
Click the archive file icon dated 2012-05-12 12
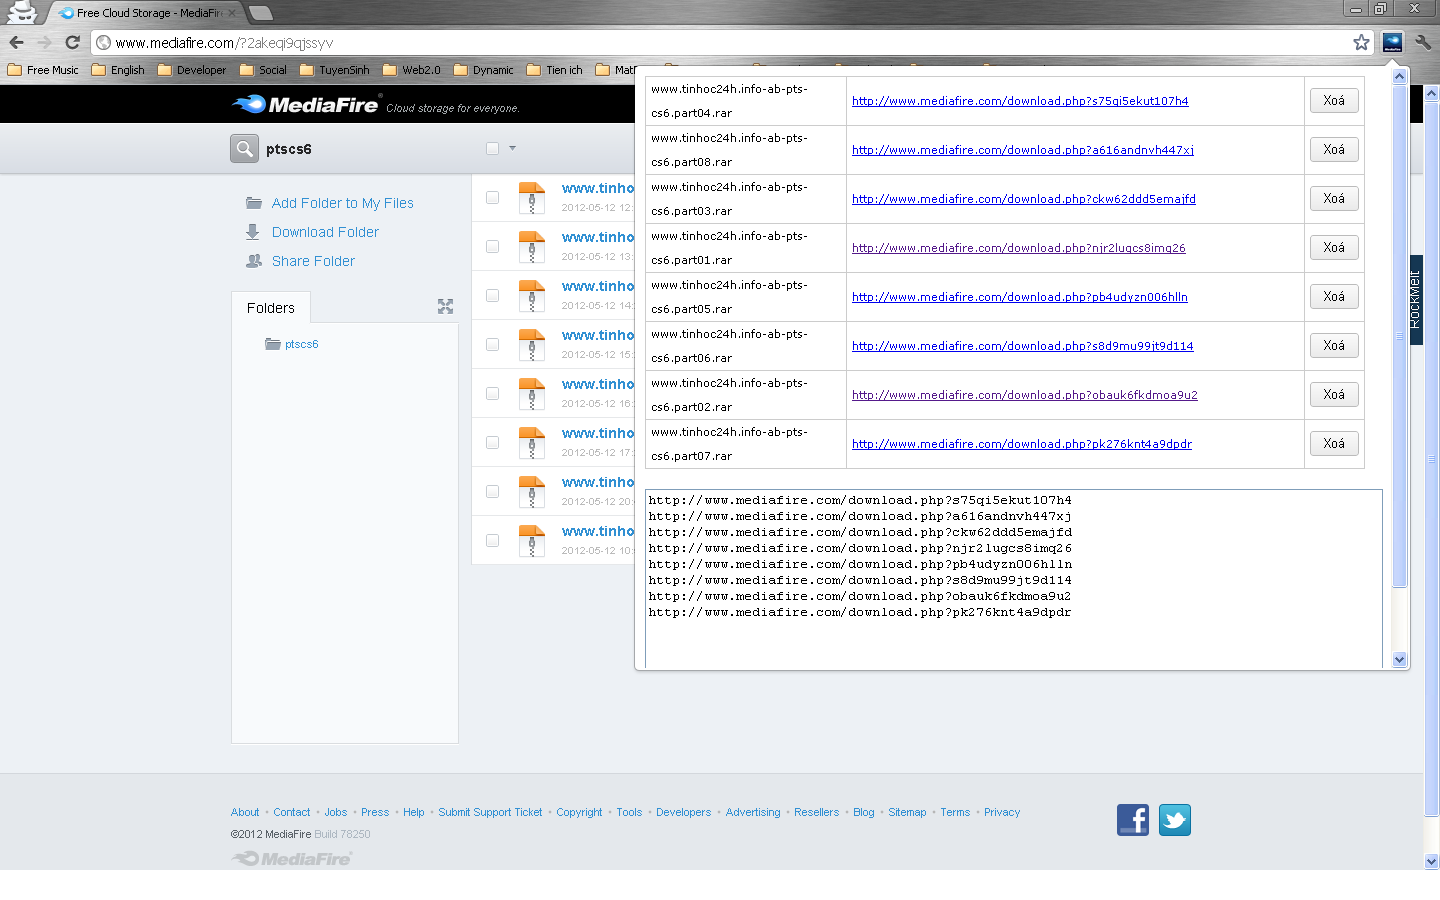tap(532, 197)
